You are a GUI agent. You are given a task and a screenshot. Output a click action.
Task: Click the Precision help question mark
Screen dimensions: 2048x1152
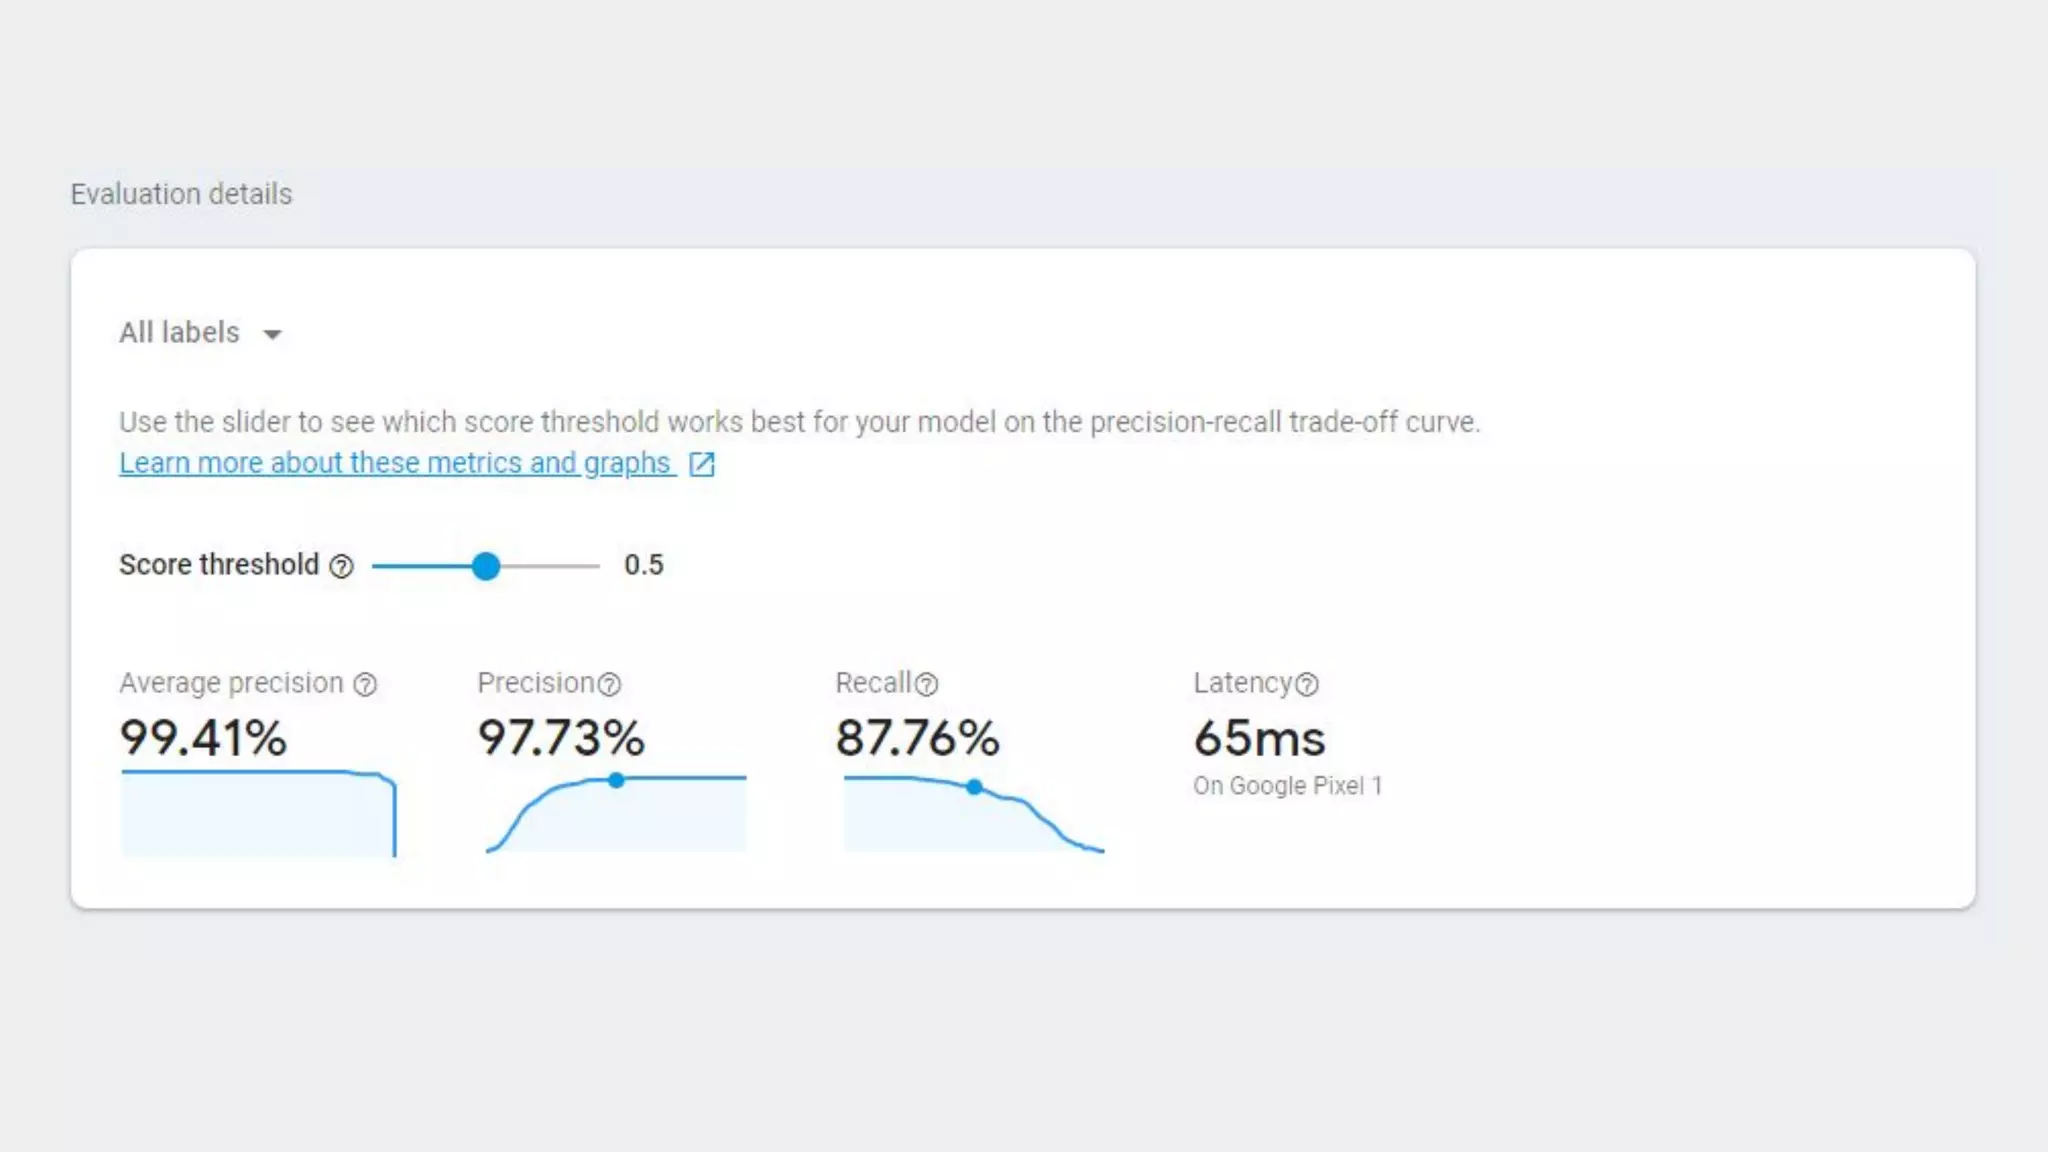tap(609, 685)
